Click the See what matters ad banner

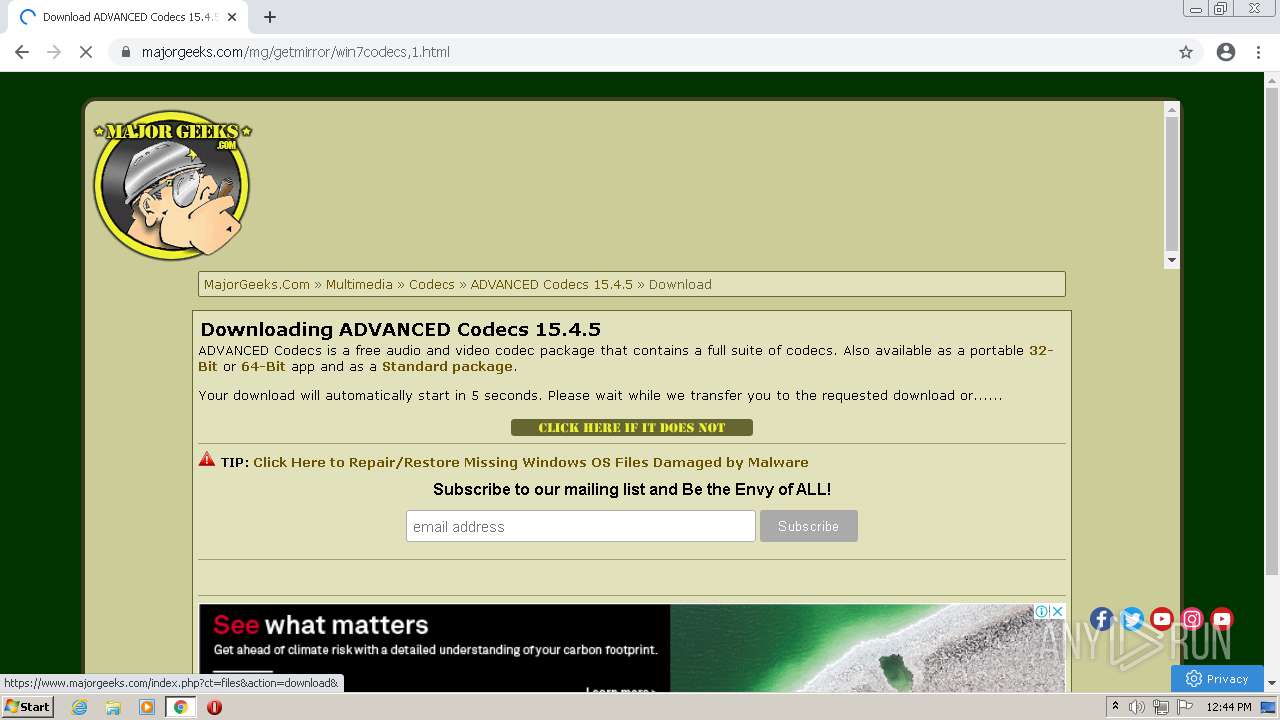coord(631,648)
